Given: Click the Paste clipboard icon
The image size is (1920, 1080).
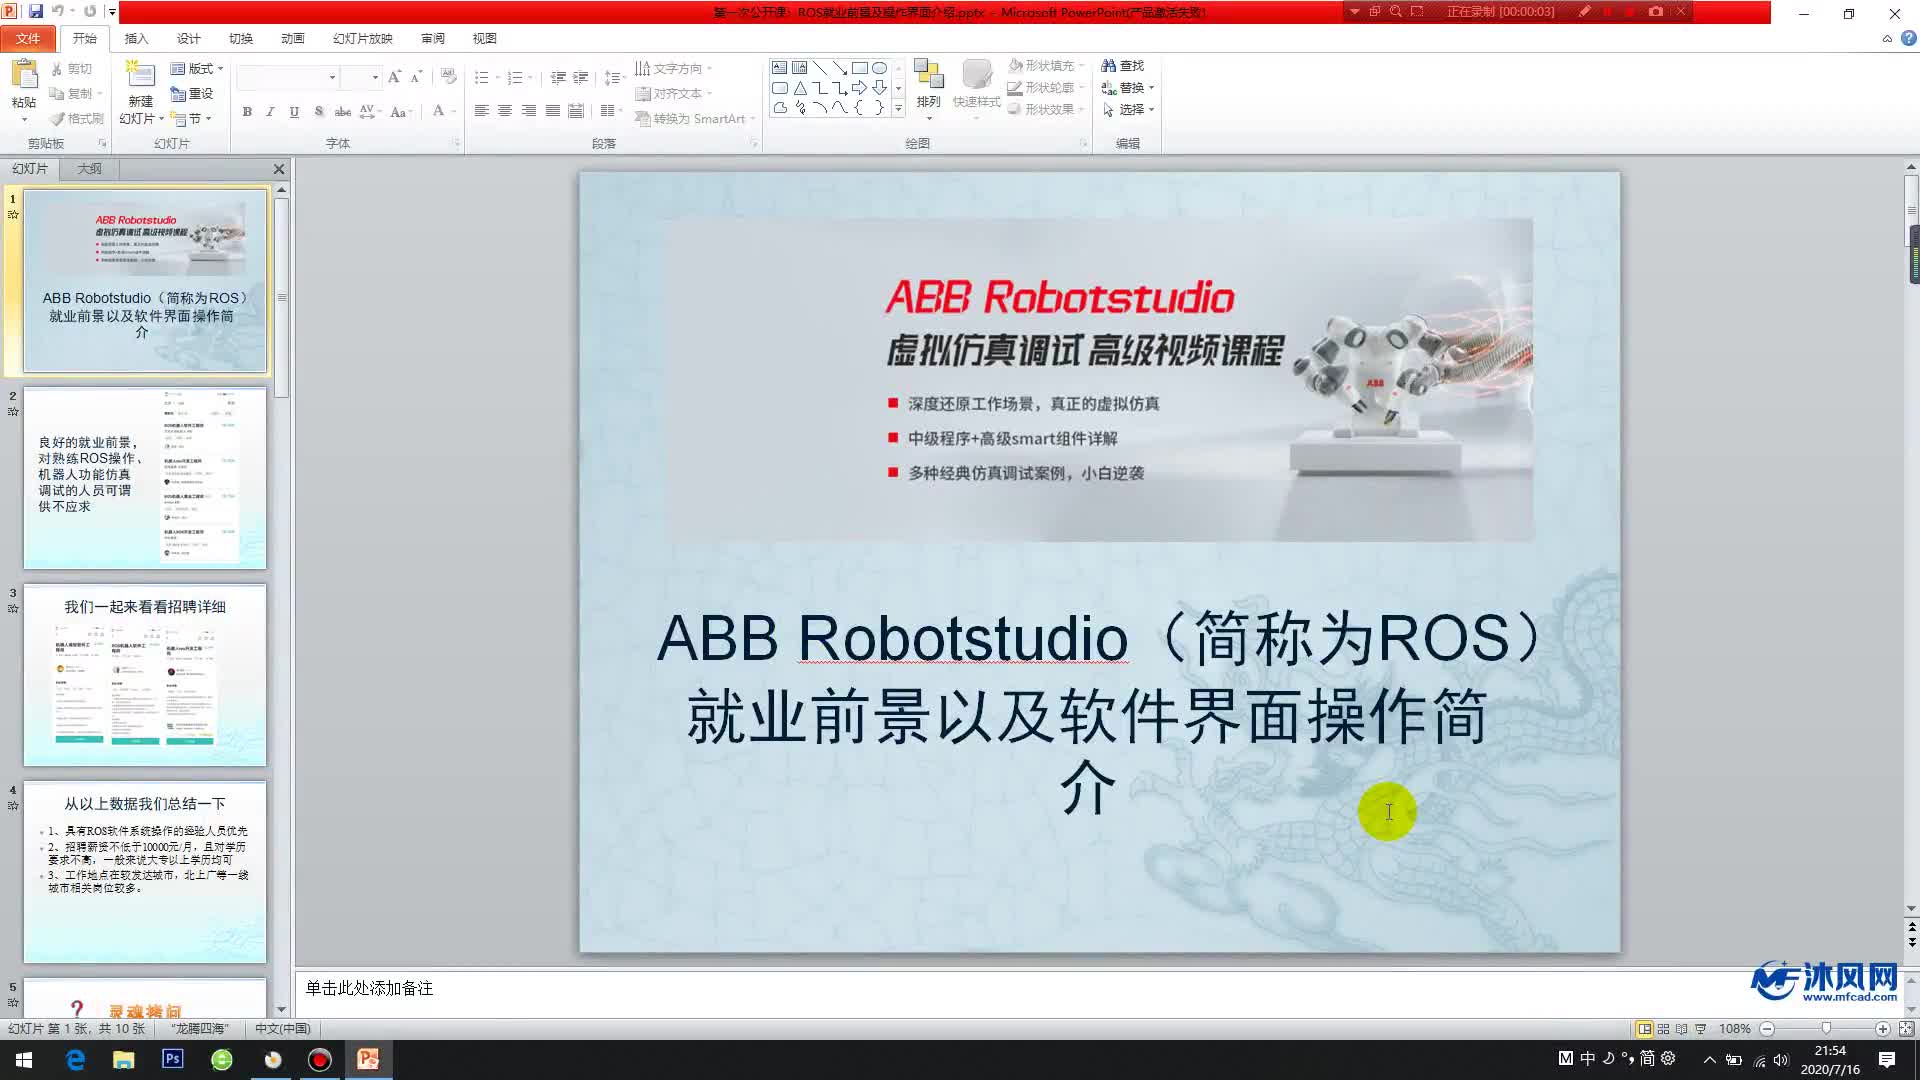Looking at the screenshot, I should pyautogui.click(x=24, y=76).
